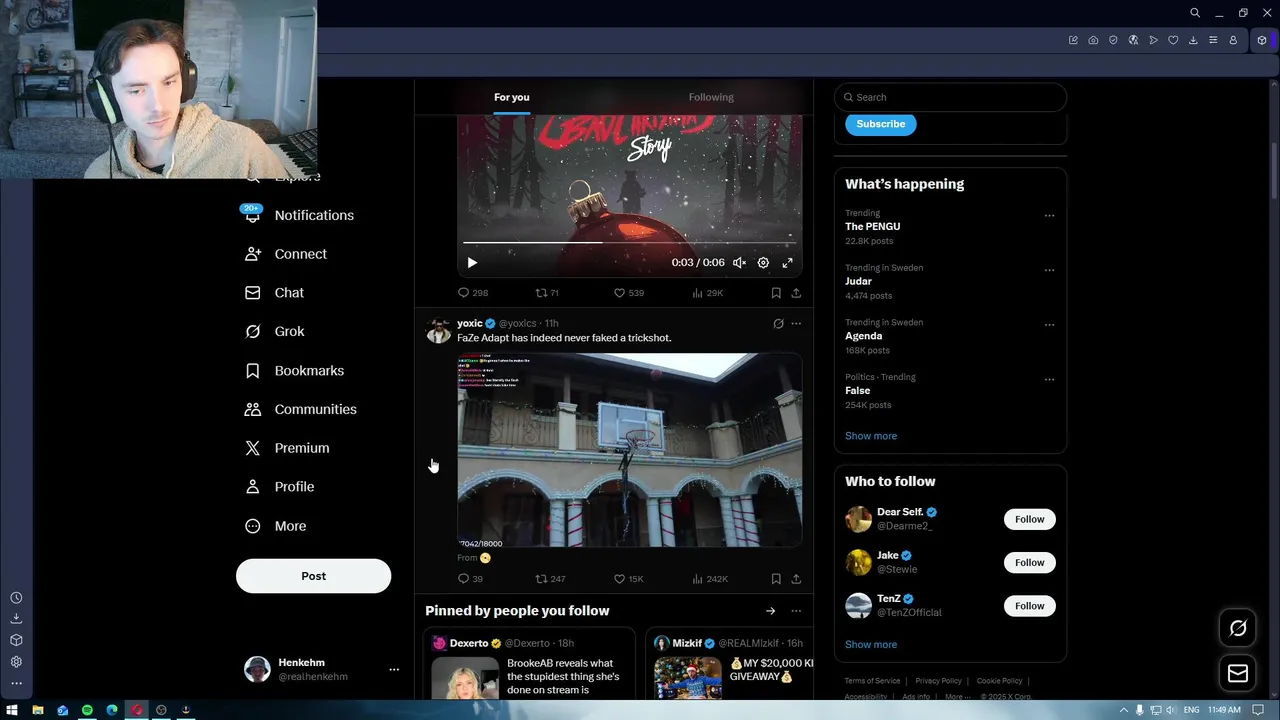
Task: Open Connect in the X sidebar
Action: tap(286, 254)
